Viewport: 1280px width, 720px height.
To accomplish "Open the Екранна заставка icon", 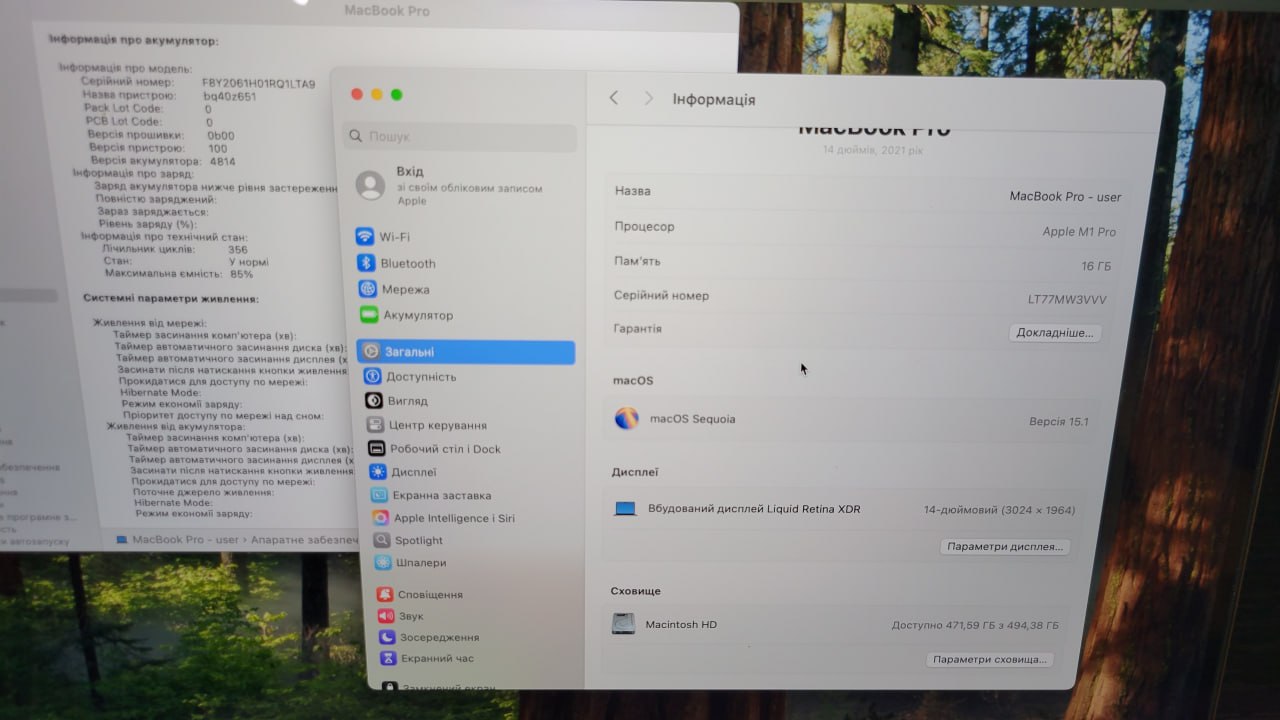I will (379, 495).
